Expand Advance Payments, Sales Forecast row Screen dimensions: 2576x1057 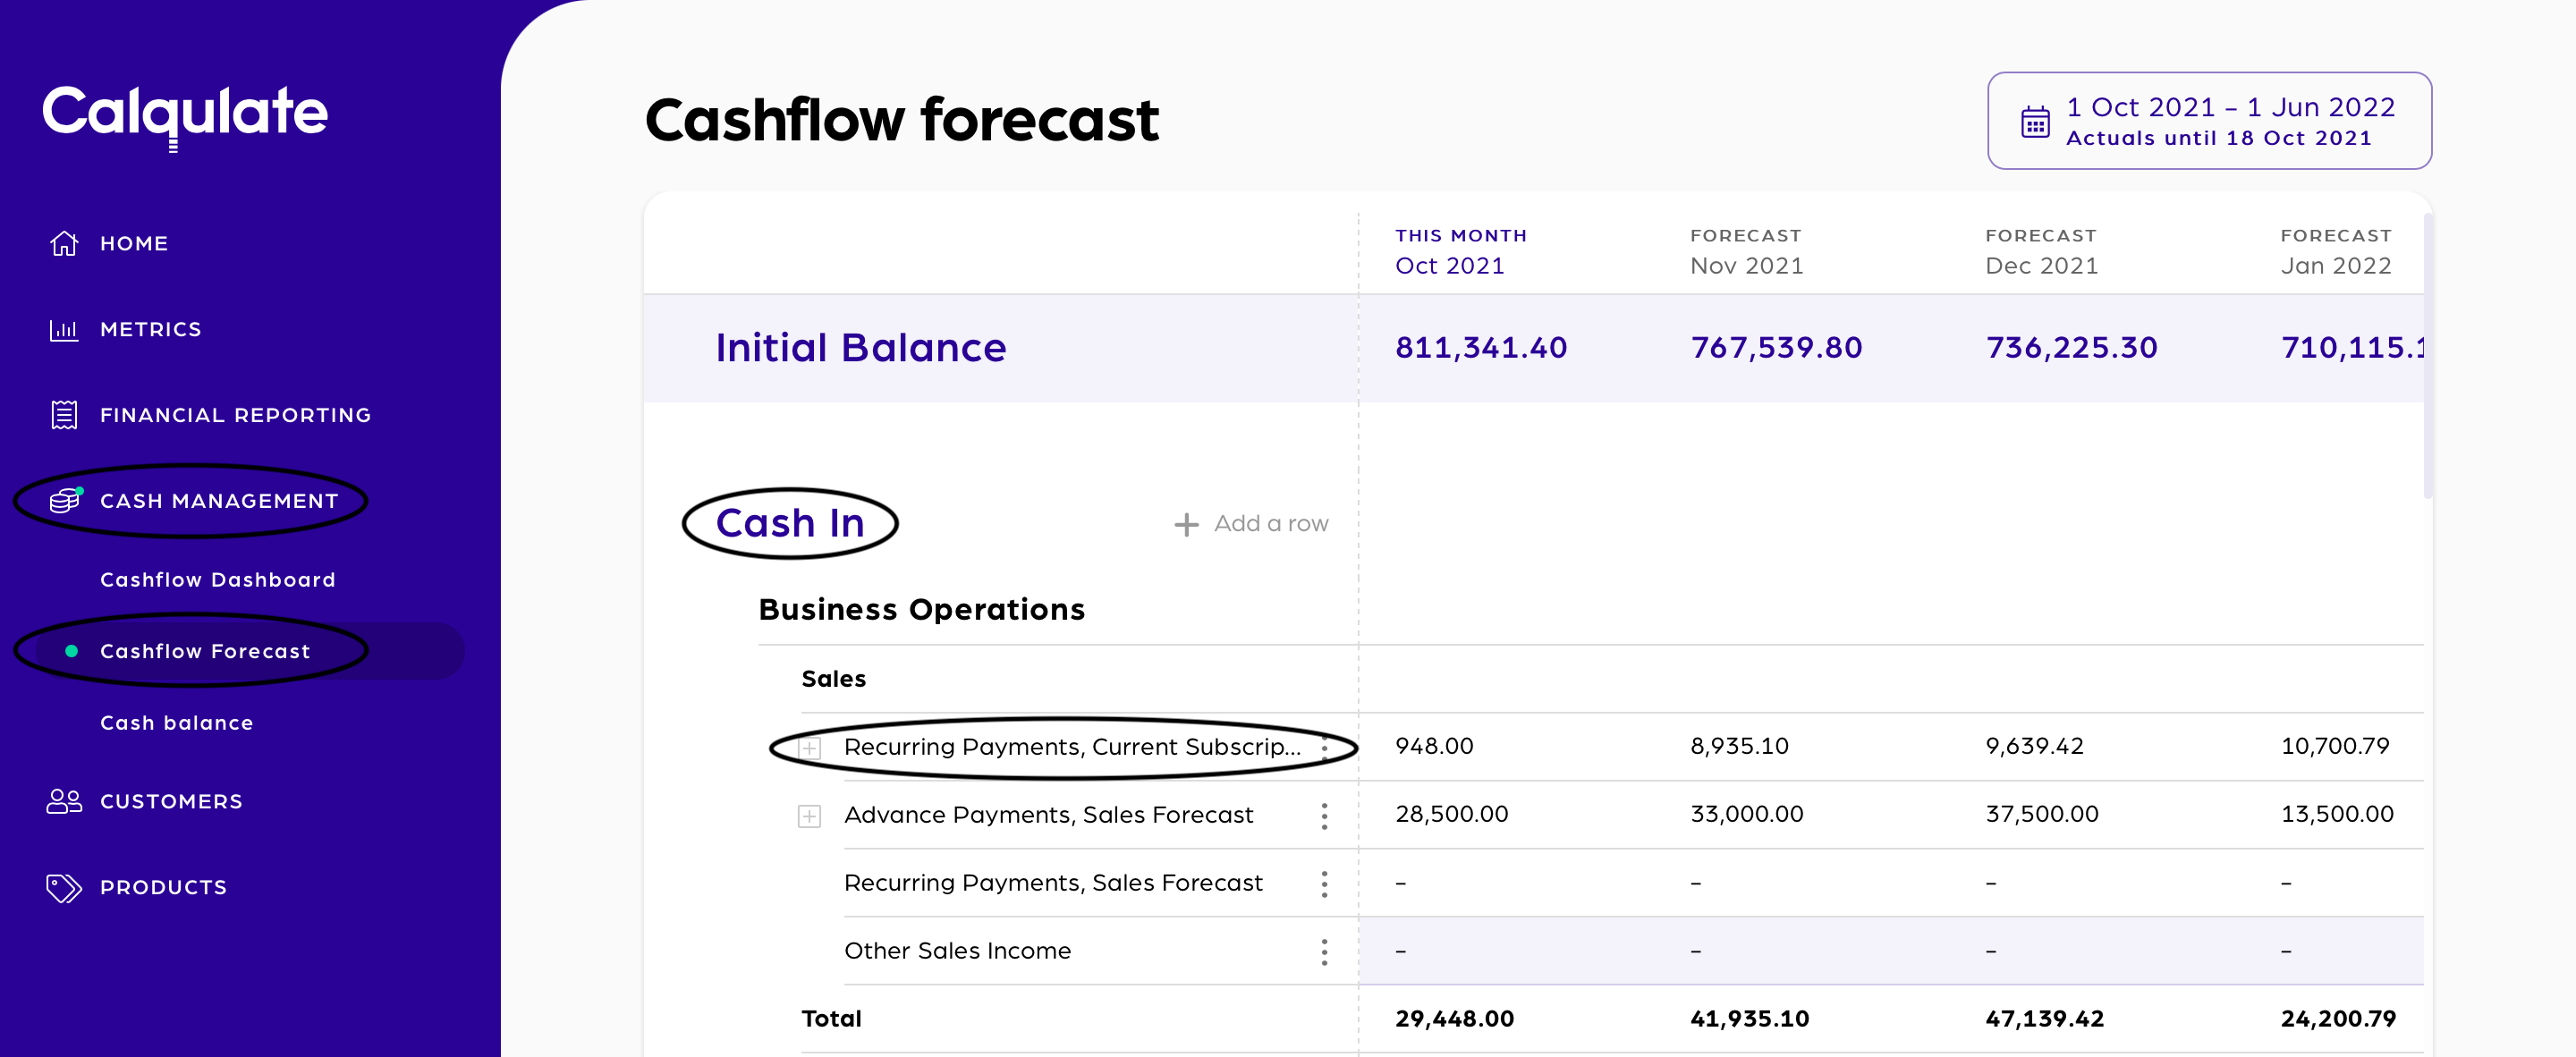pyautogui.click(x=809, y=816)
